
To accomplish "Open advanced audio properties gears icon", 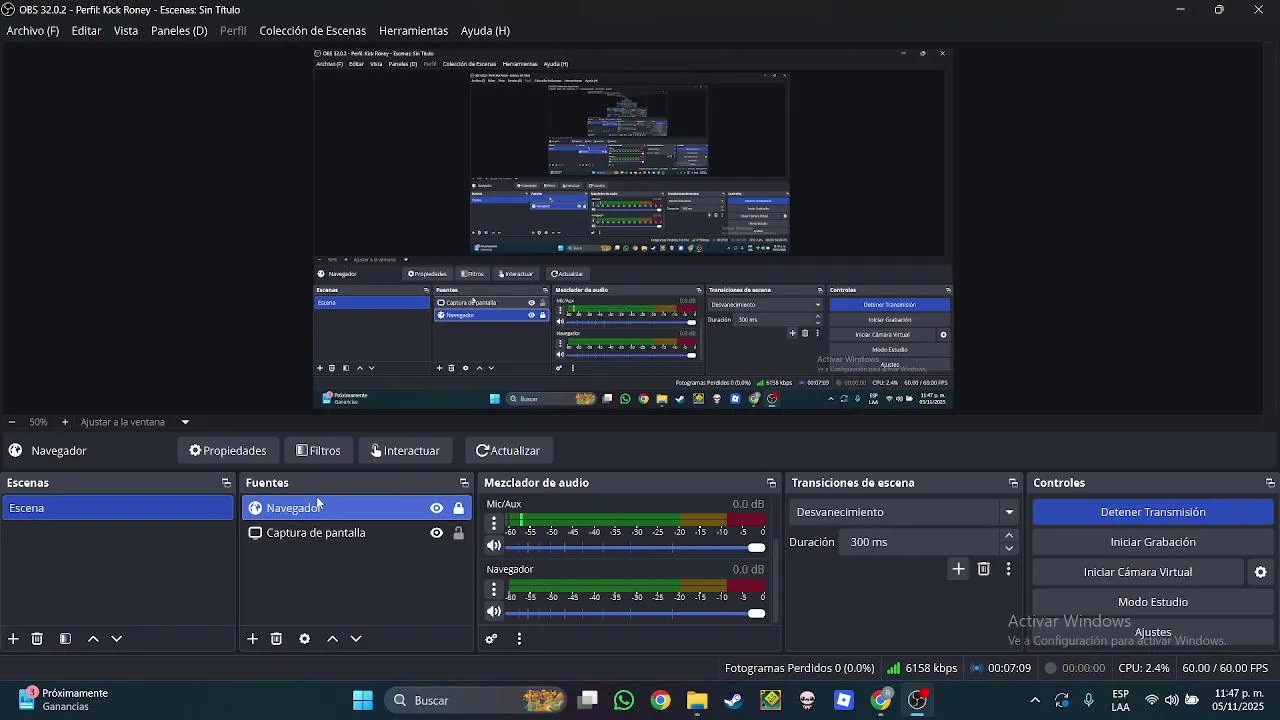I will point(491,639).
